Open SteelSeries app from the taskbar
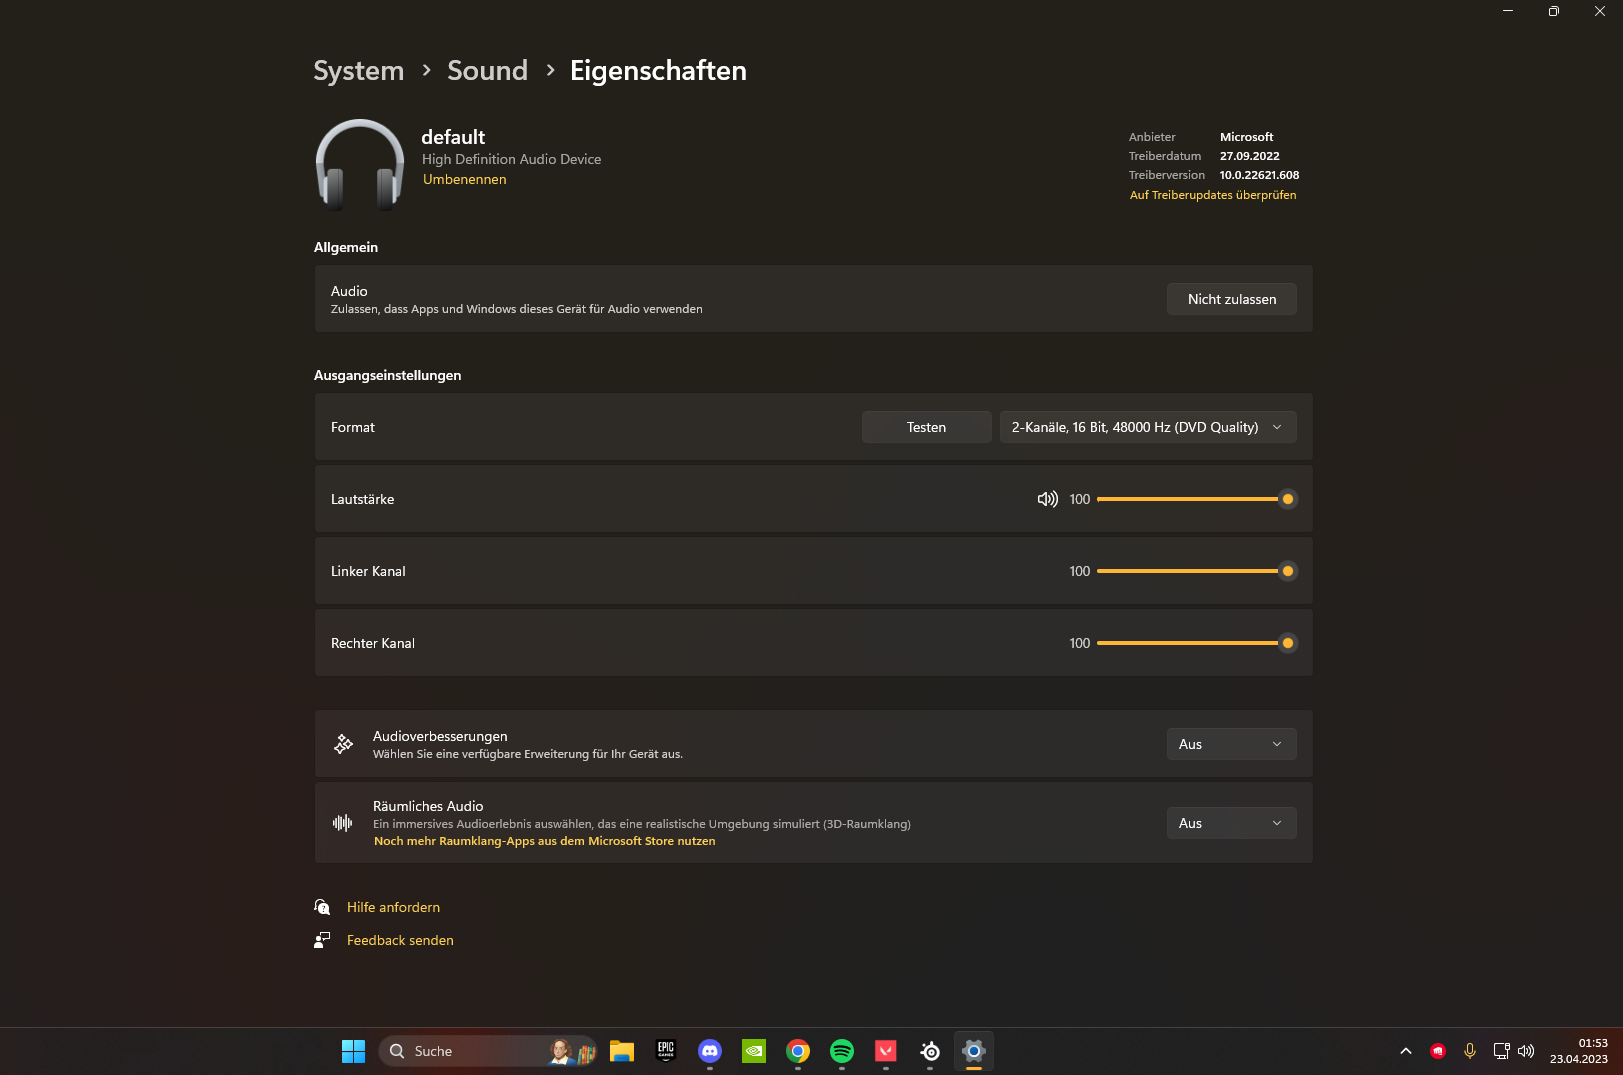 pos(930,1051)
